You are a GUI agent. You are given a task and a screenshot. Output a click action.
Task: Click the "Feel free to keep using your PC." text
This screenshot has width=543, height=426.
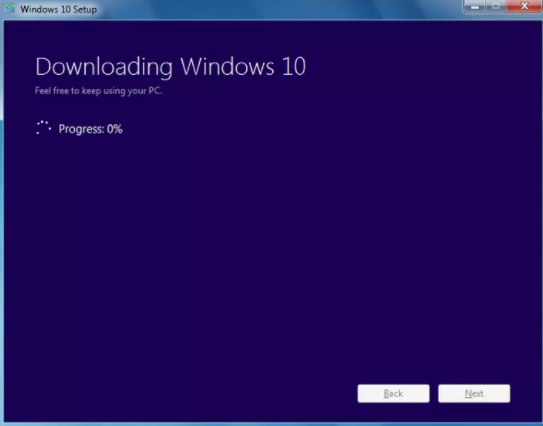98,91
